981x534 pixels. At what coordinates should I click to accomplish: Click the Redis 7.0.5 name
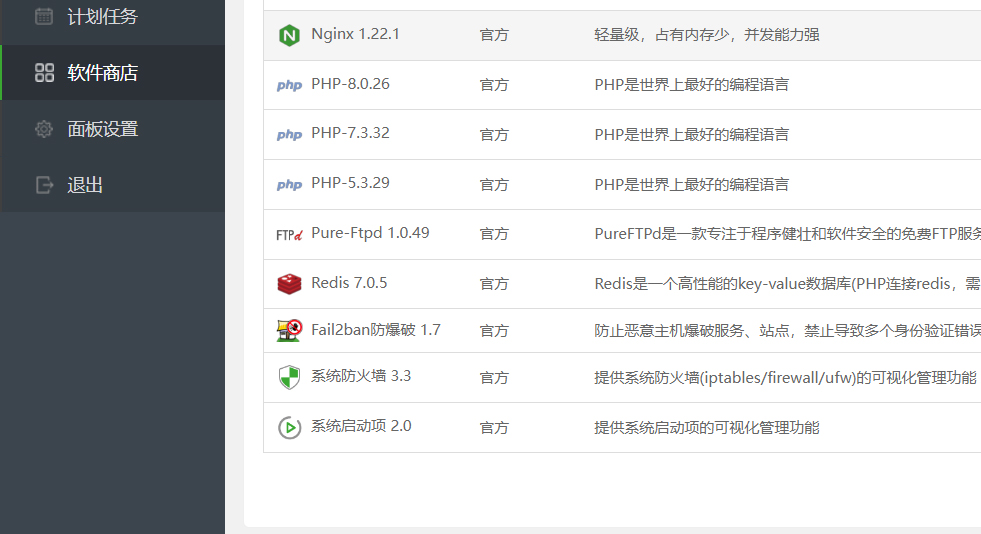point(349,283)
